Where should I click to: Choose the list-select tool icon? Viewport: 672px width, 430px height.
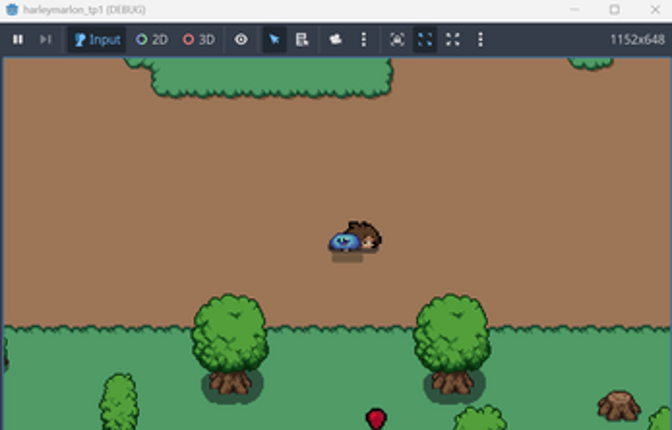[x=302, y=40]
